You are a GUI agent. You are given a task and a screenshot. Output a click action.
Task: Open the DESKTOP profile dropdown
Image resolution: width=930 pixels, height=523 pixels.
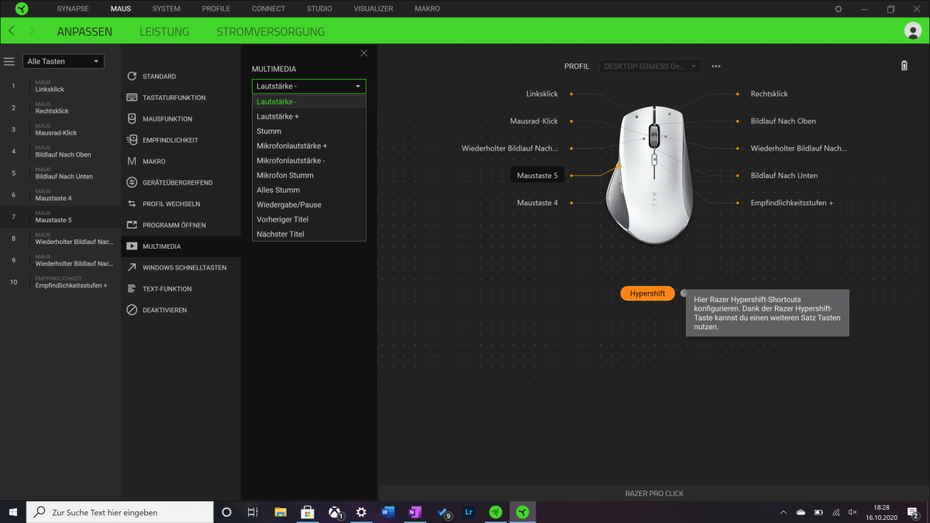650,66
